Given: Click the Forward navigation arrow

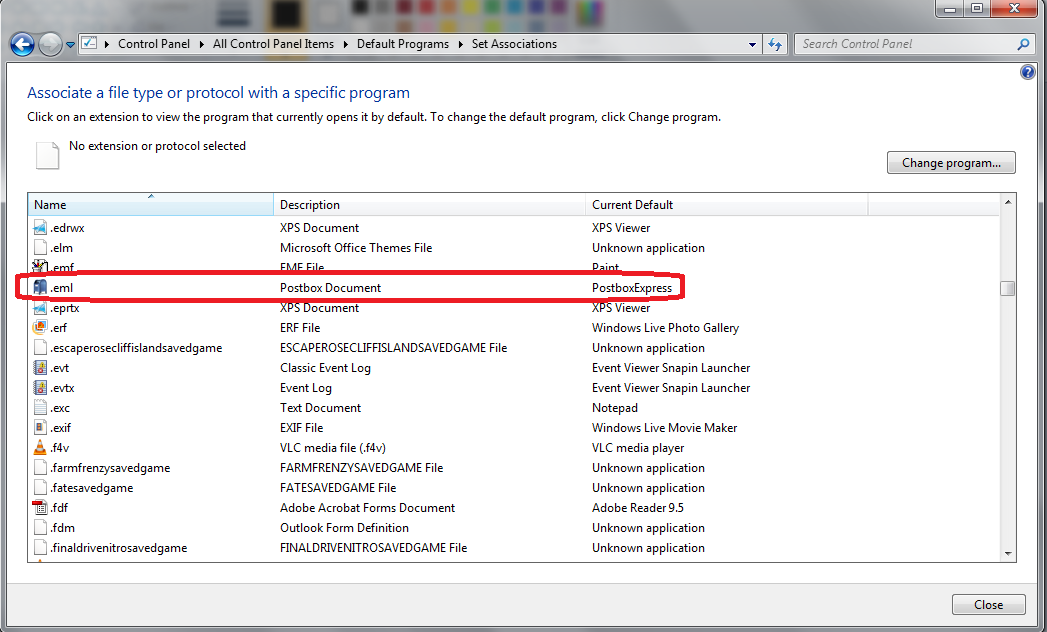Looking at the screenshot, I should coord(50,45).
